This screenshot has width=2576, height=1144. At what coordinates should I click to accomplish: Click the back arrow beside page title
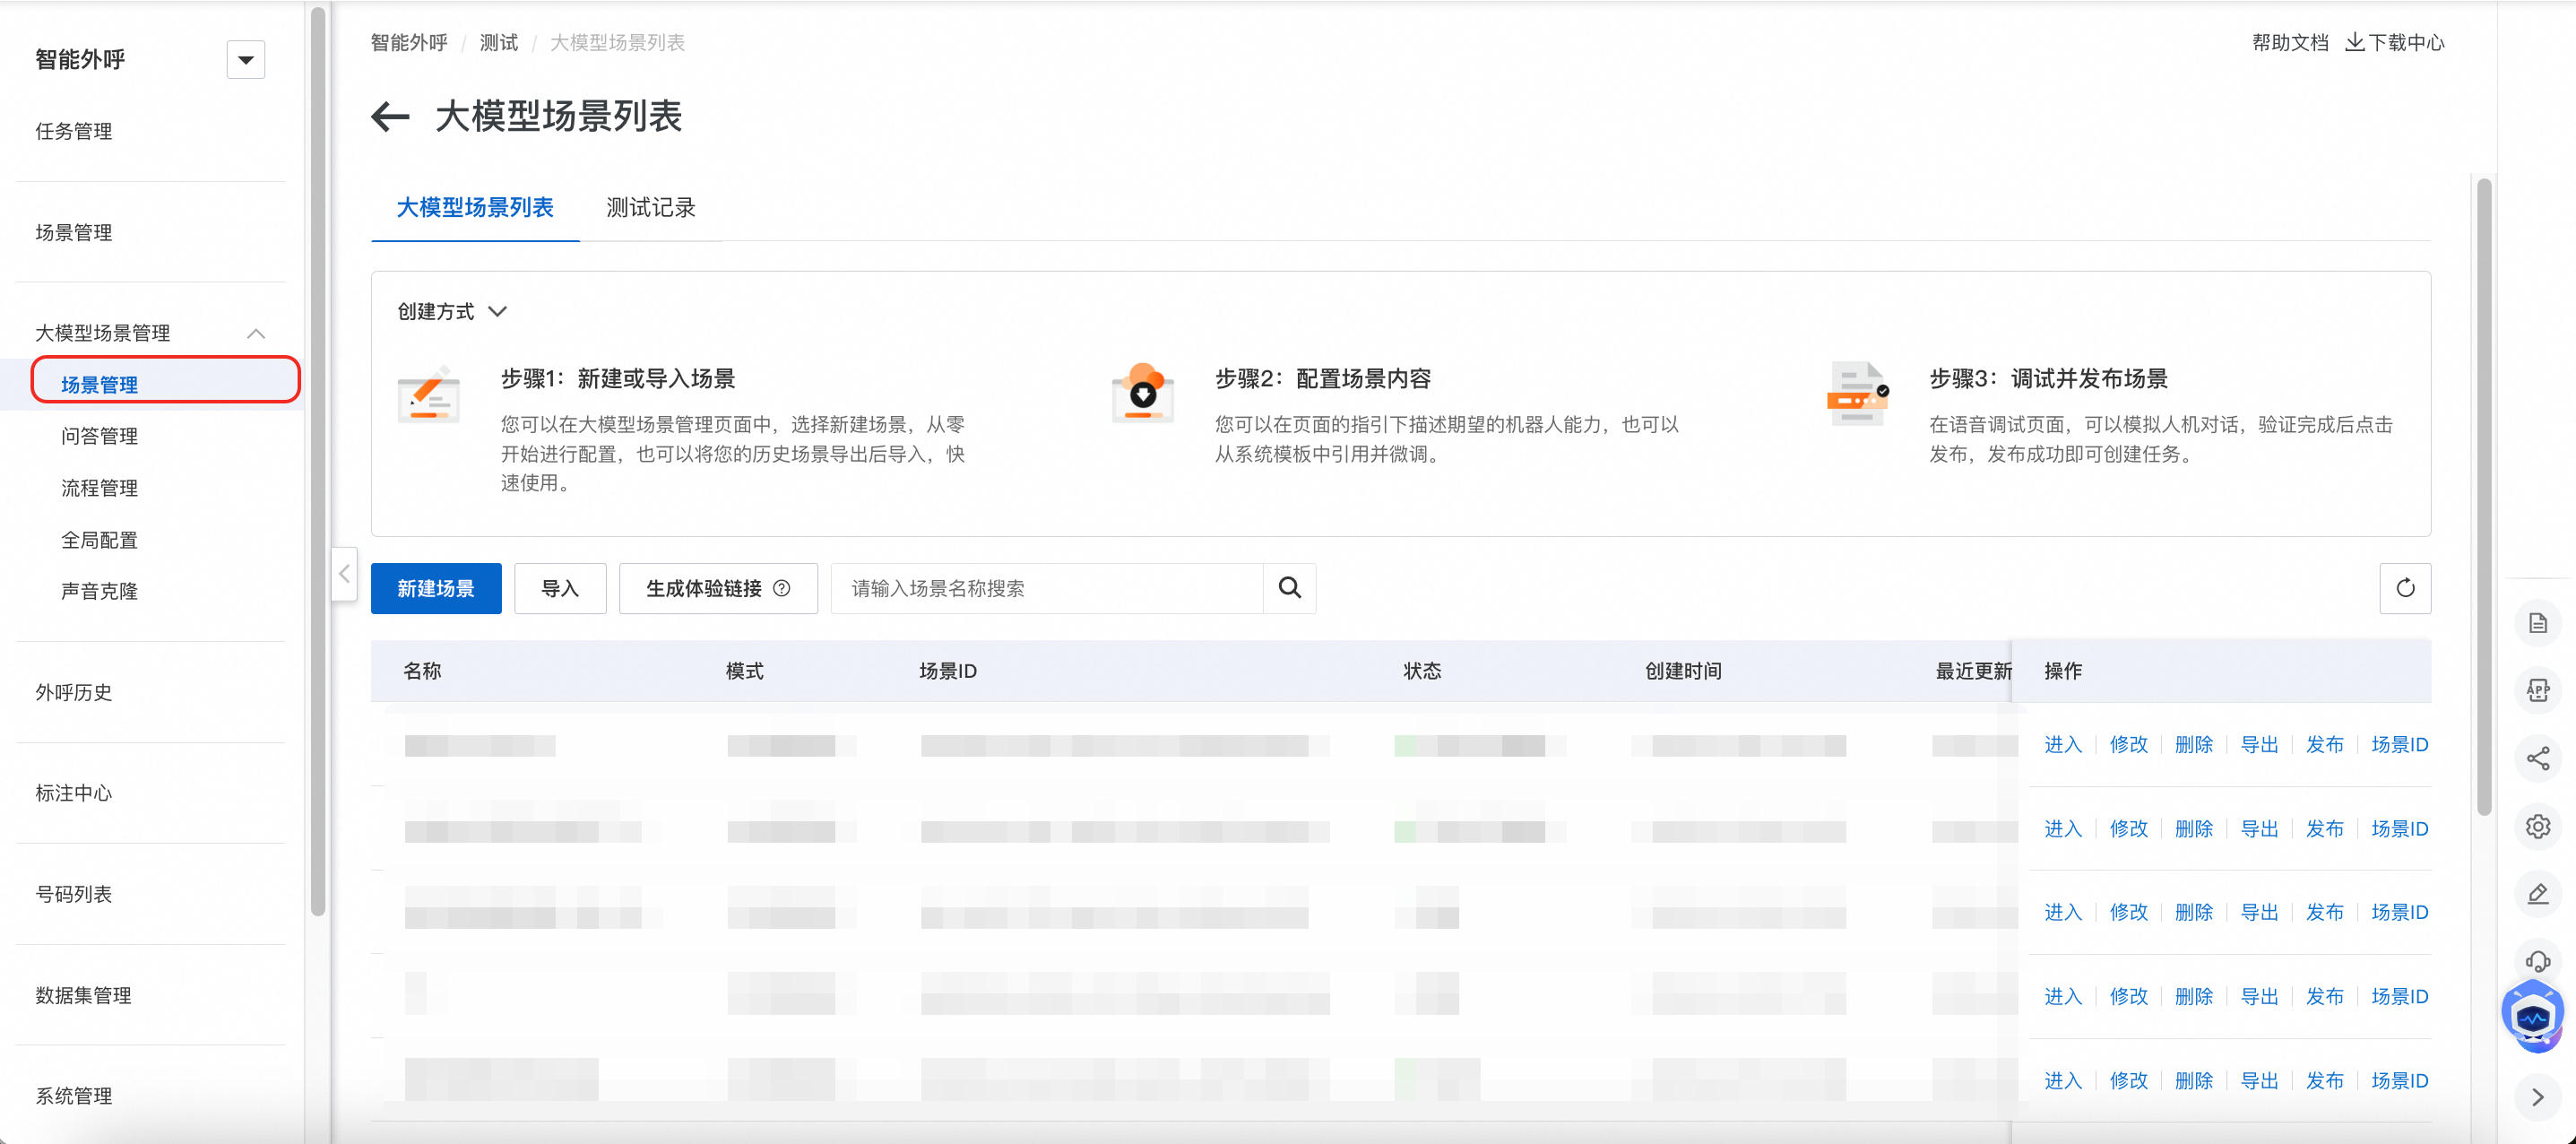pos(390,117)
